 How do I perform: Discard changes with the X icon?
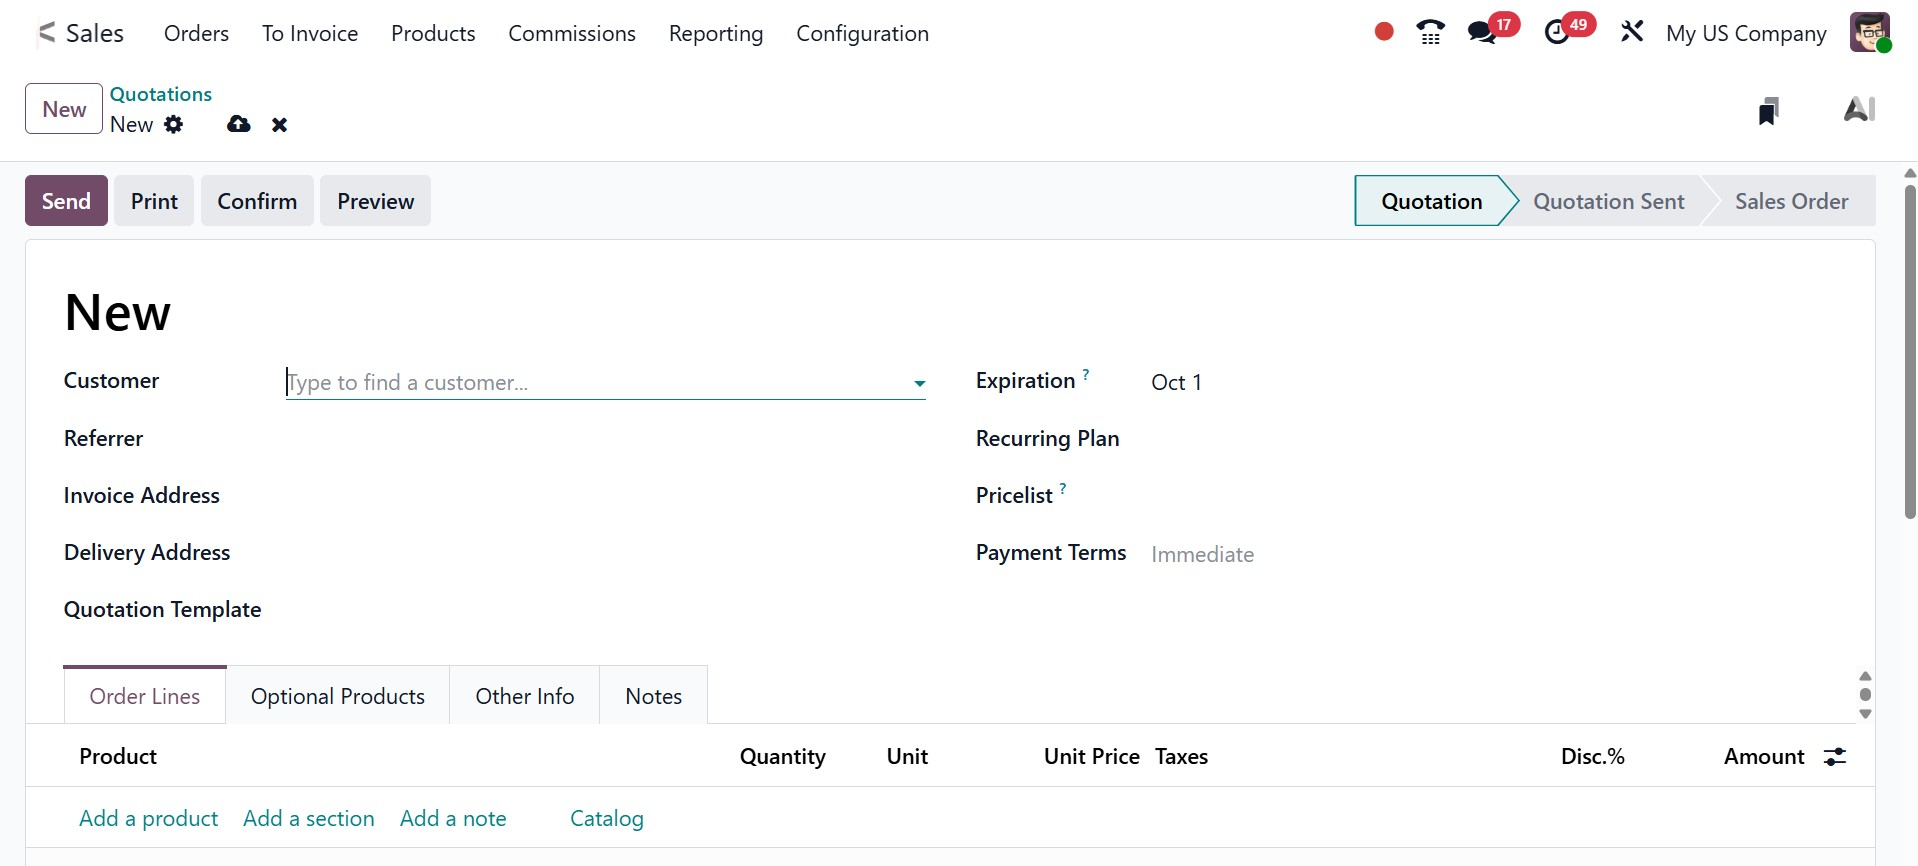point(280,125)
